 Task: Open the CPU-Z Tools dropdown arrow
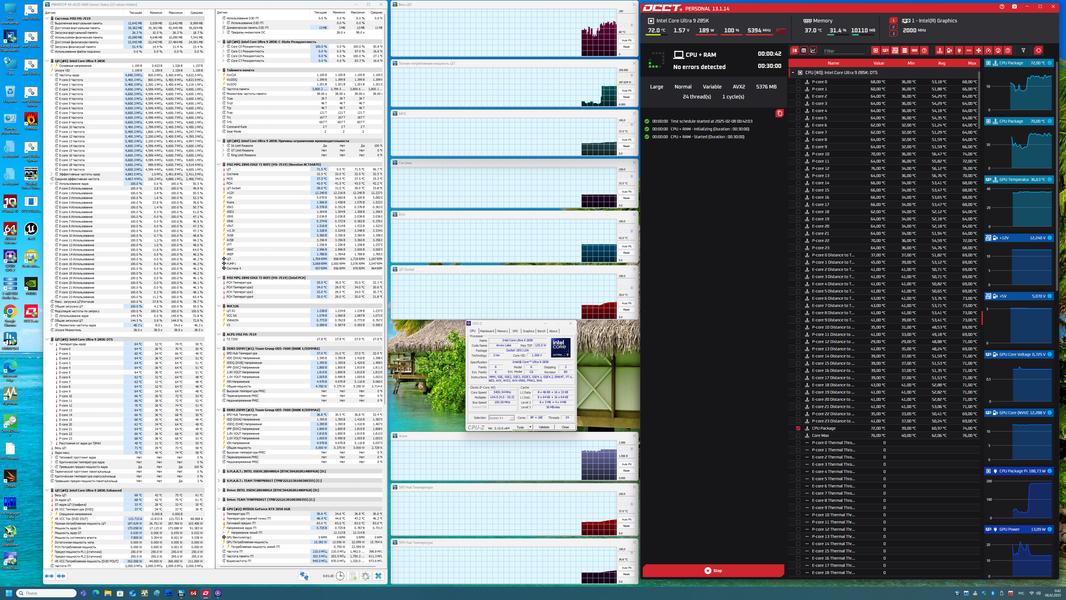530,427
